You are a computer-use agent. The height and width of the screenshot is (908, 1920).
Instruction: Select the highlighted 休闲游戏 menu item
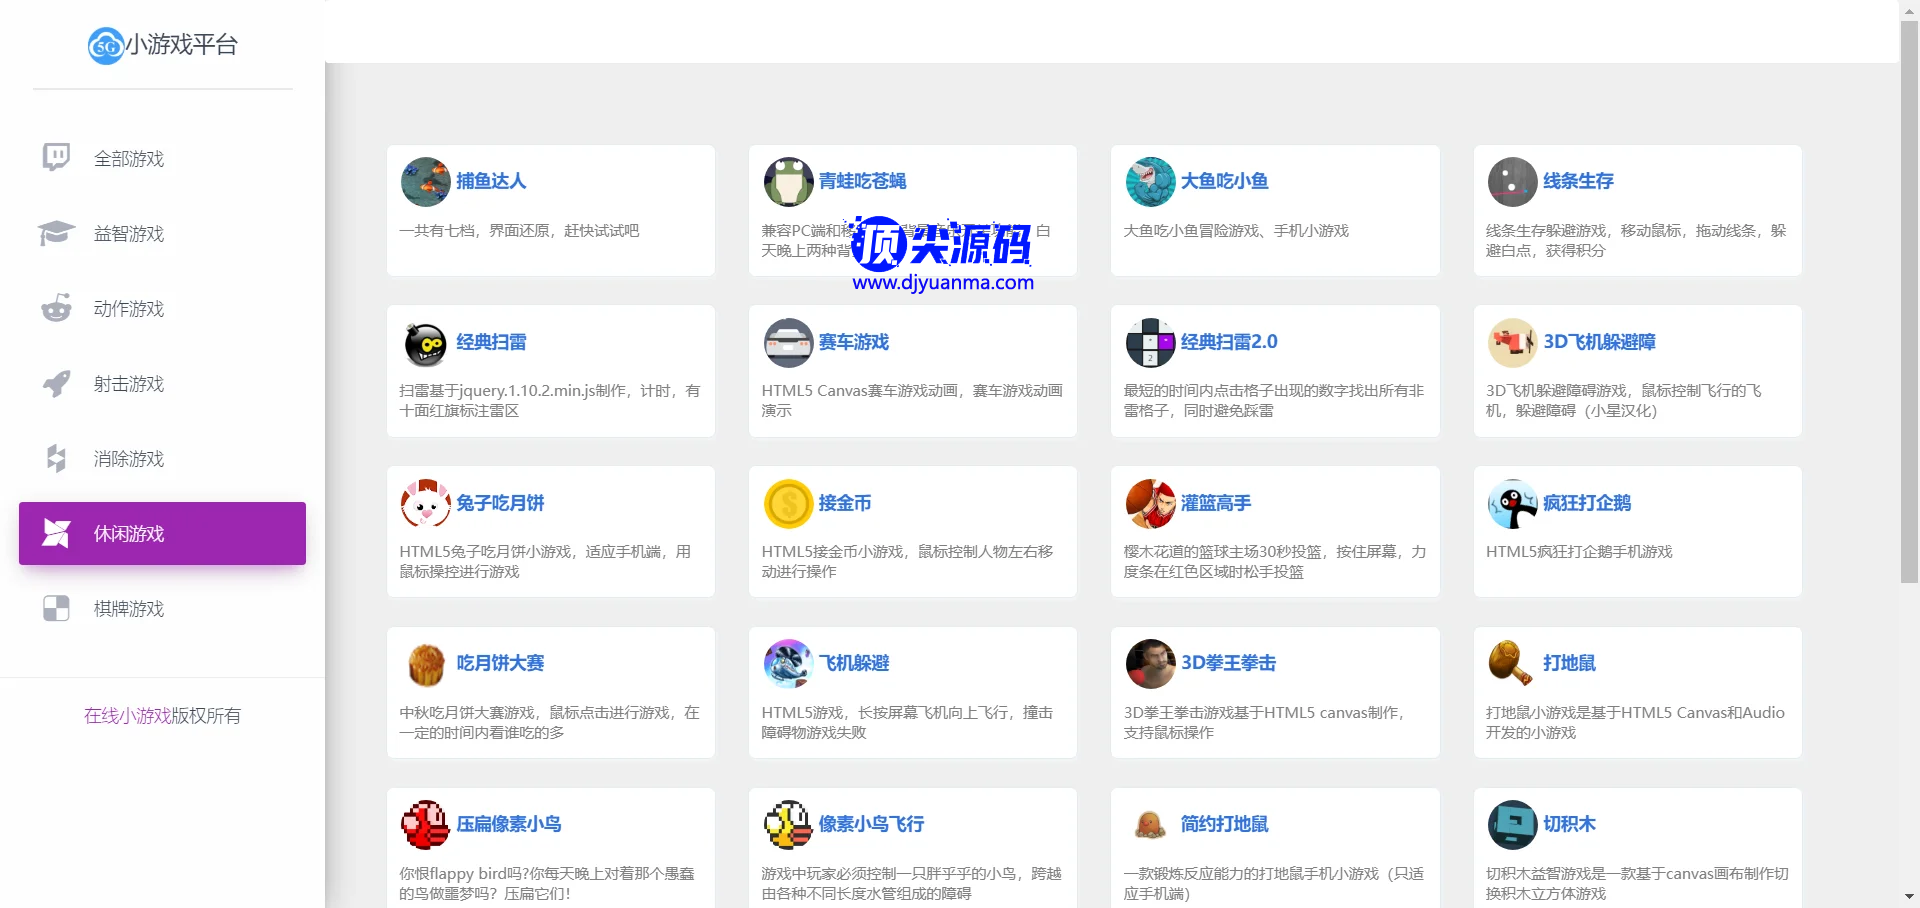coord(162,534)
